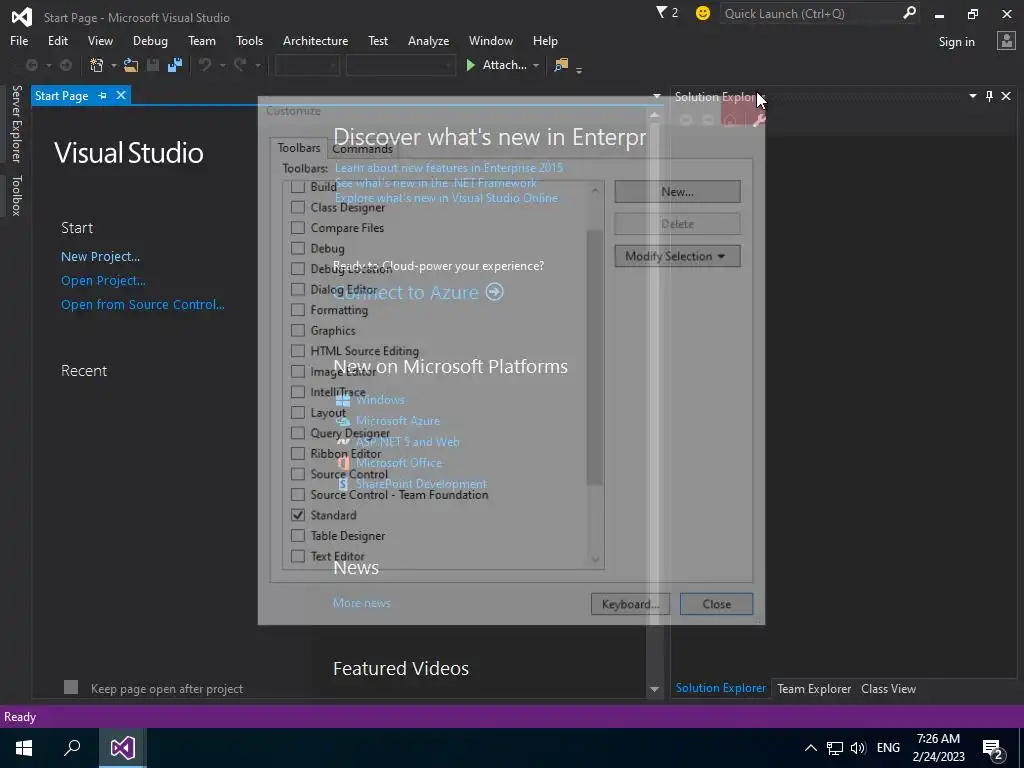This screenshot has height=768, width=1024.
Task: Click the Solution Explorer properties wrench icon
Action: [758, 120]
